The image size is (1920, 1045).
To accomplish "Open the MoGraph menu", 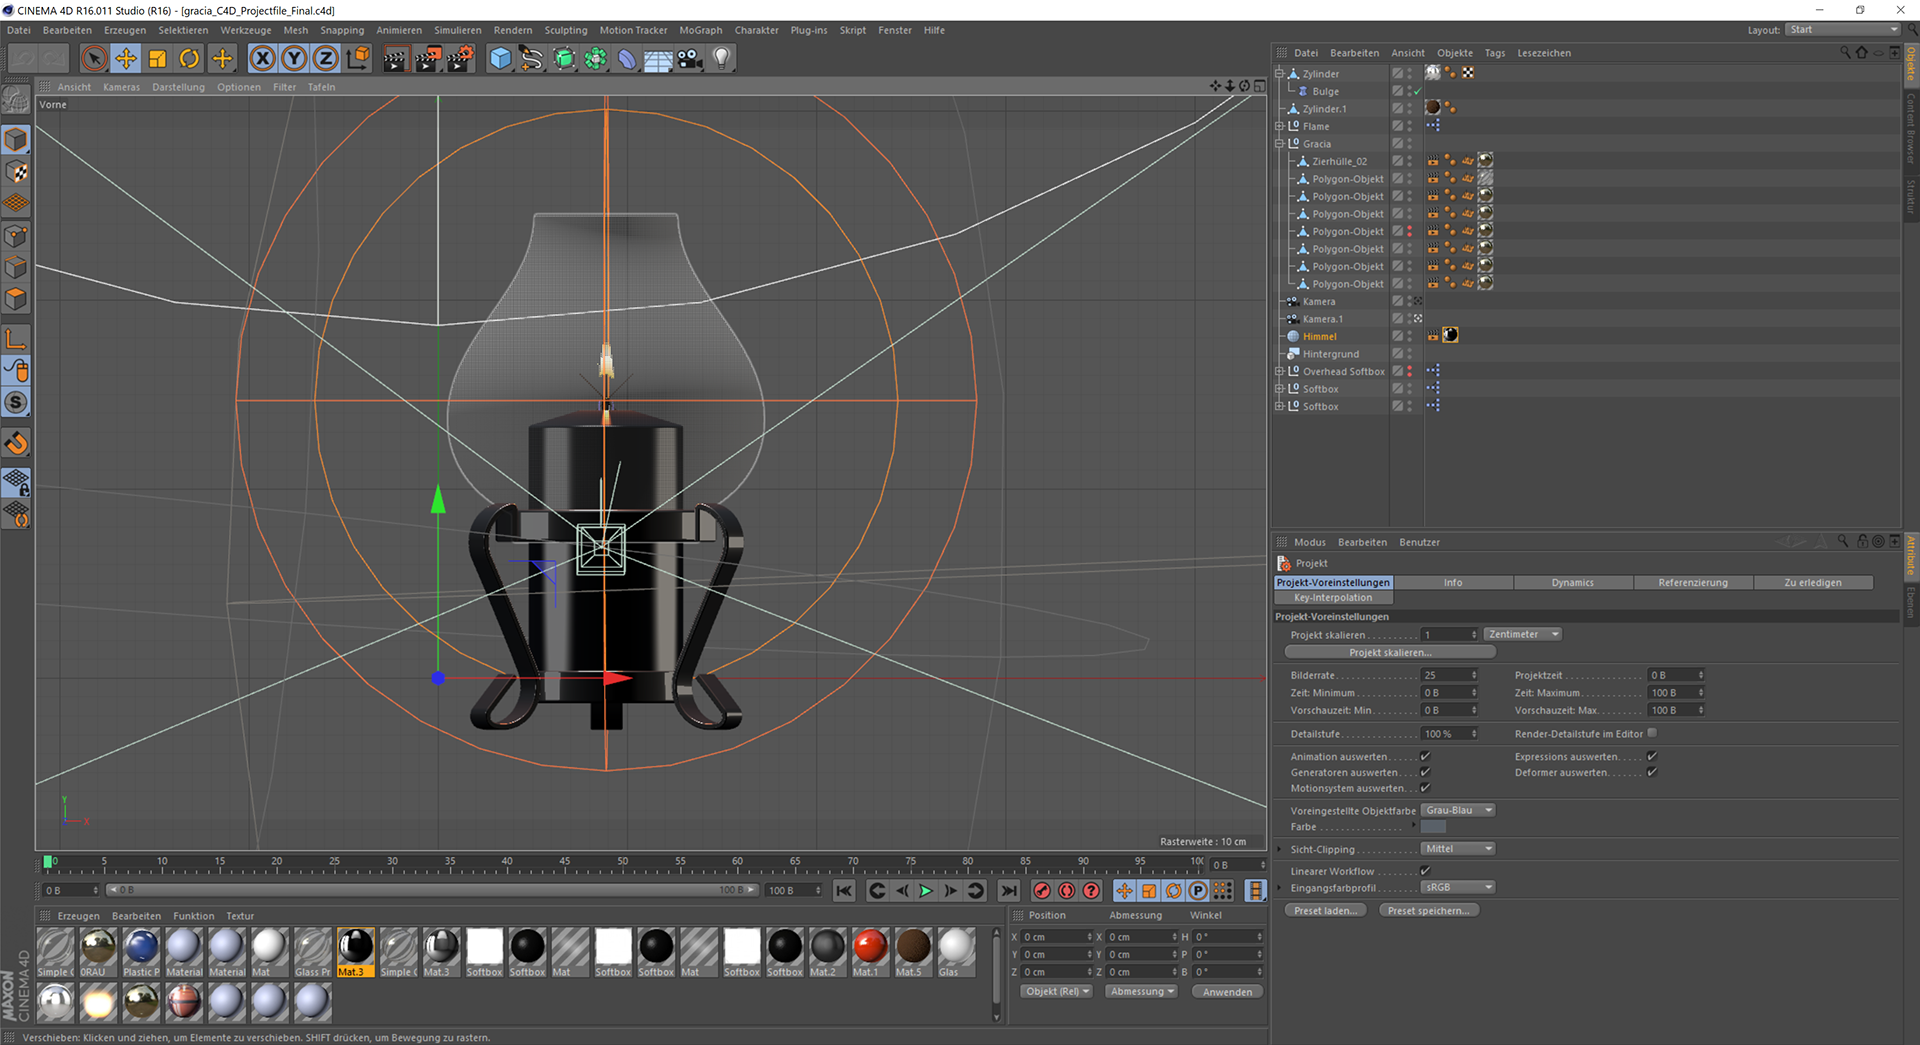I will click(700, 30).
